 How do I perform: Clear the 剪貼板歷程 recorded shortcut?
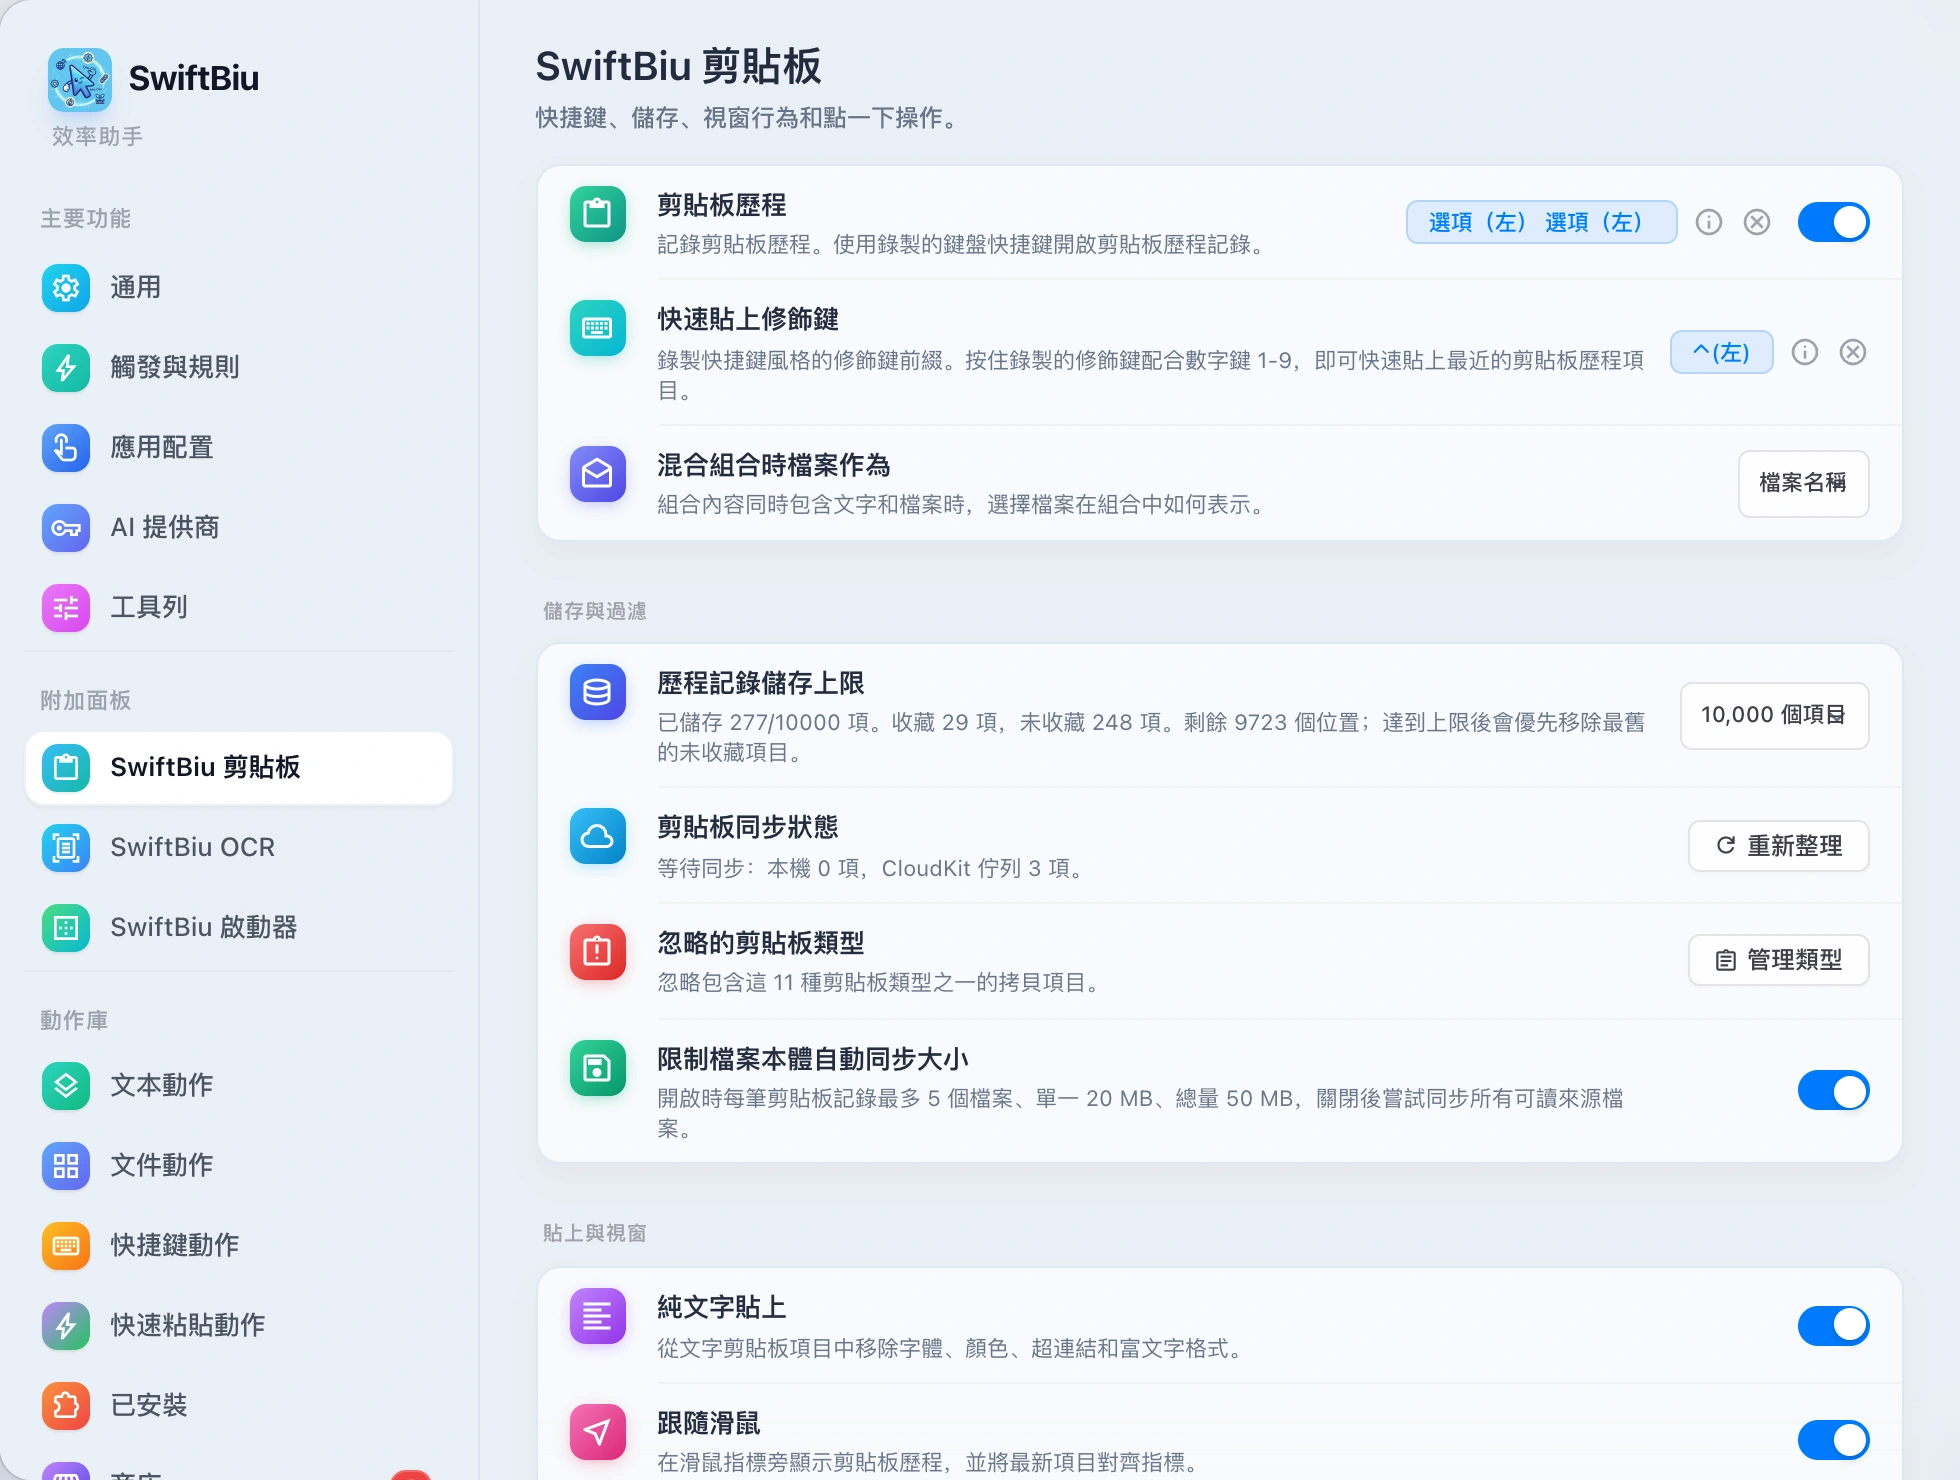point(1757,222)
